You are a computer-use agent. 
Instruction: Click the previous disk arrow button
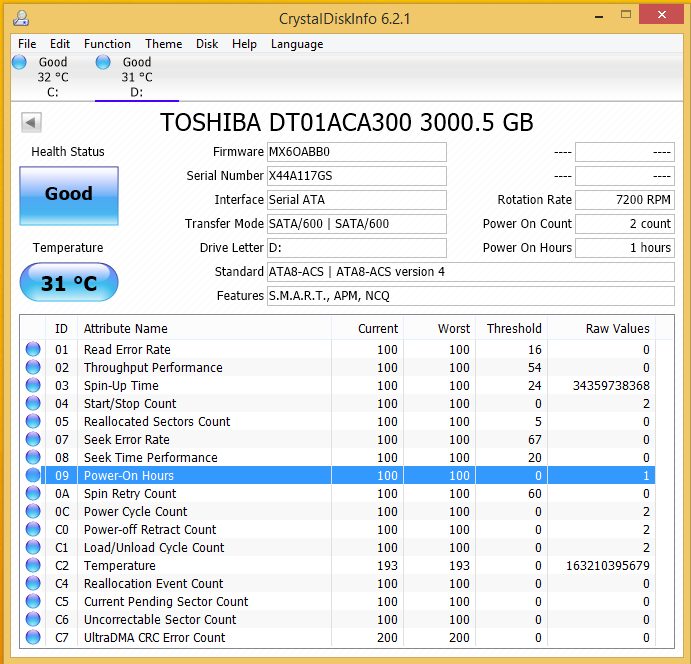tap(31, 122)
